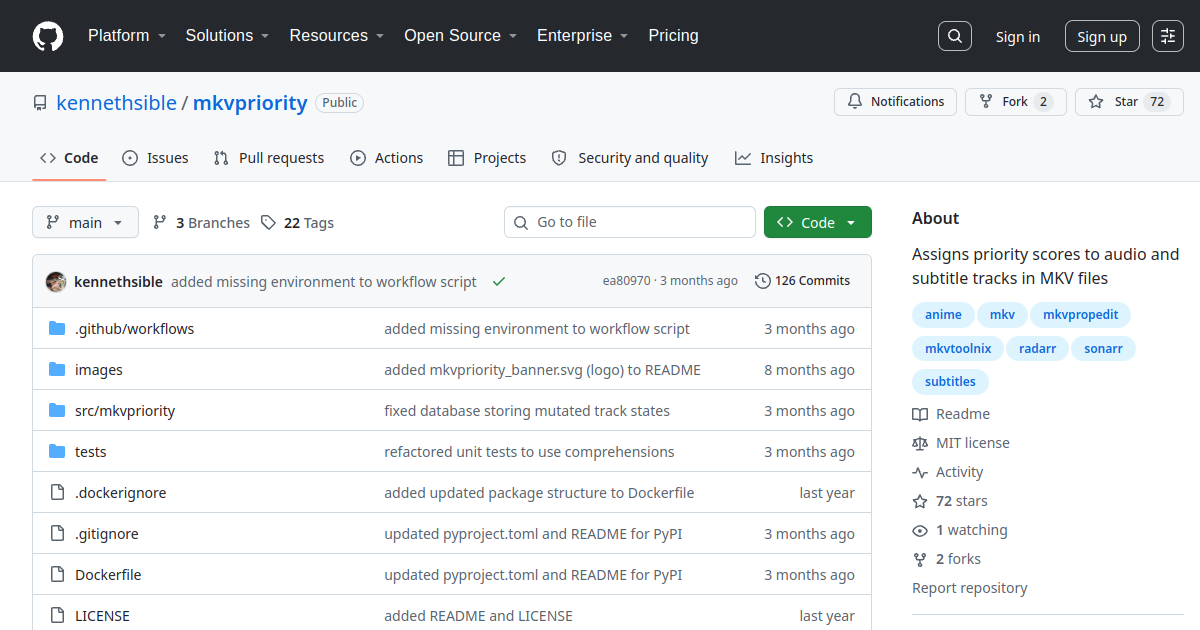The width and height of the screenshot is (1200, 630).
Task: Select the eye icon beside 1 watching
Action: (920, 530)
